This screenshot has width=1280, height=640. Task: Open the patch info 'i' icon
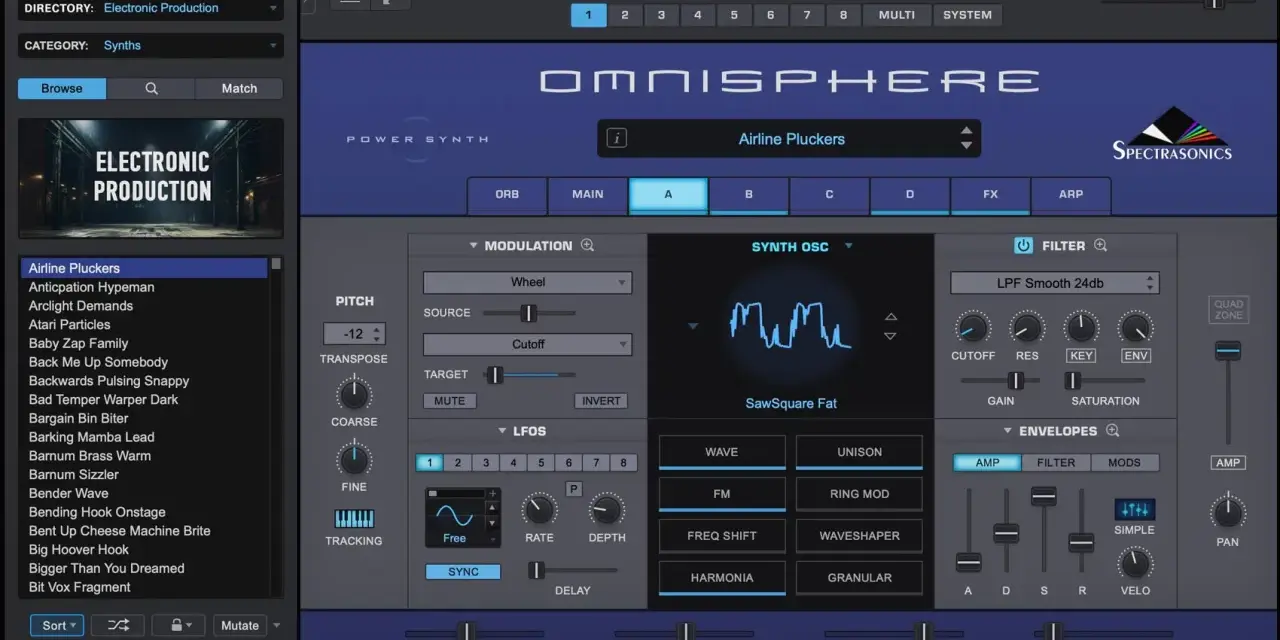[617, 139]
